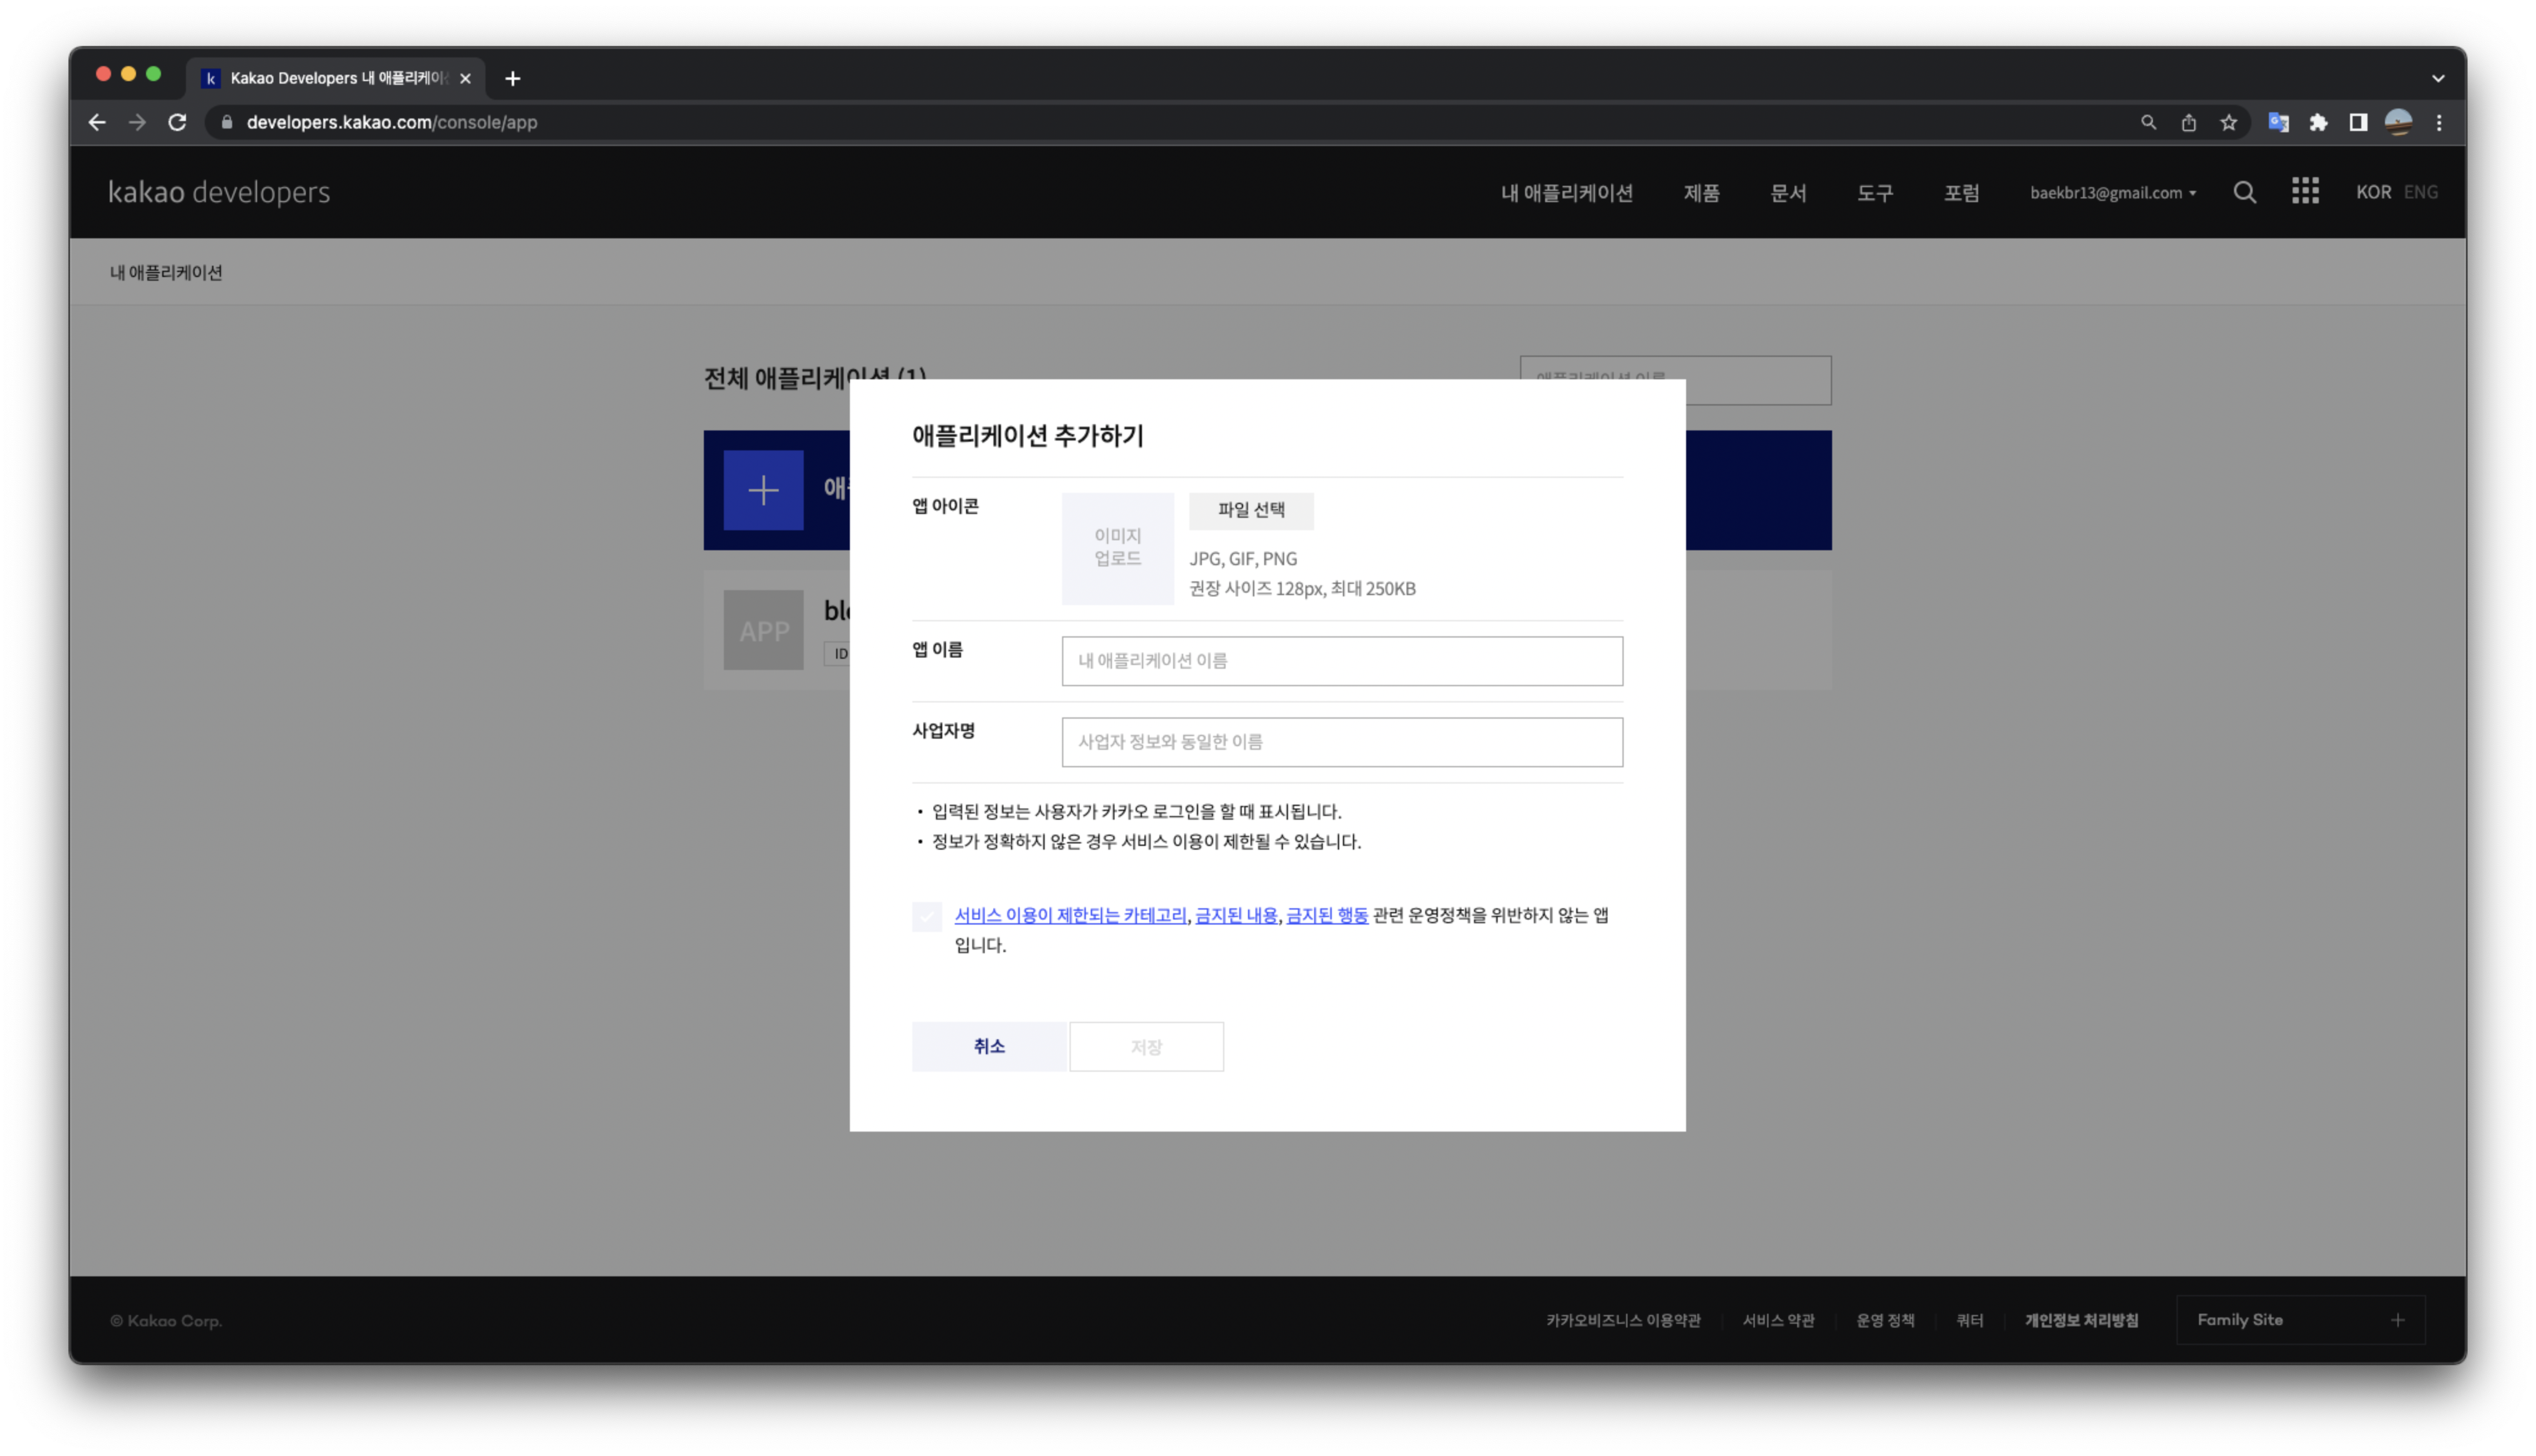Reload the page
The width and height of the screenshot is (2536, 1456).
point(177,122)
